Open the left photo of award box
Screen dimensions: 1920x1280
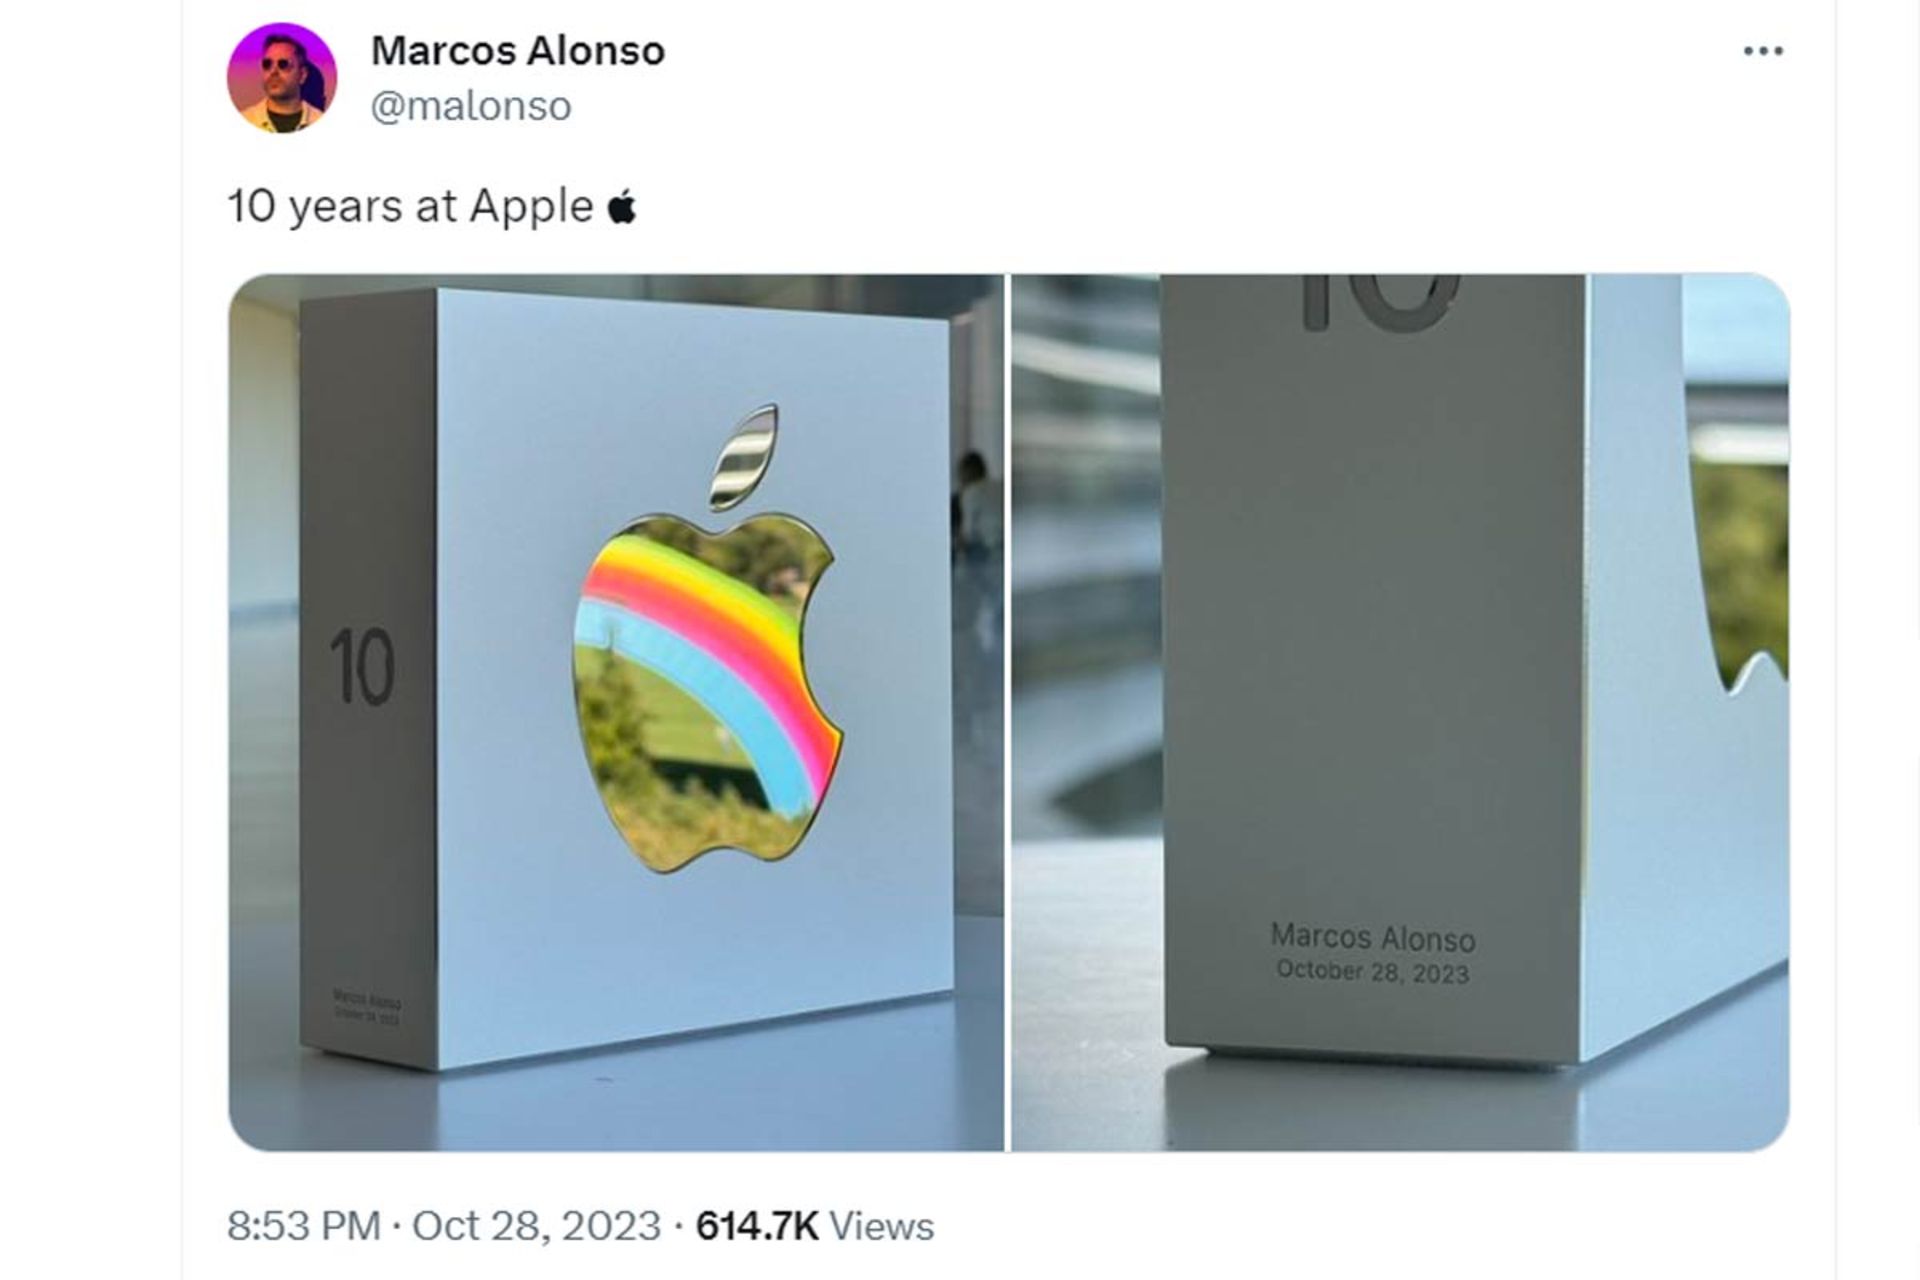point(616,712)
